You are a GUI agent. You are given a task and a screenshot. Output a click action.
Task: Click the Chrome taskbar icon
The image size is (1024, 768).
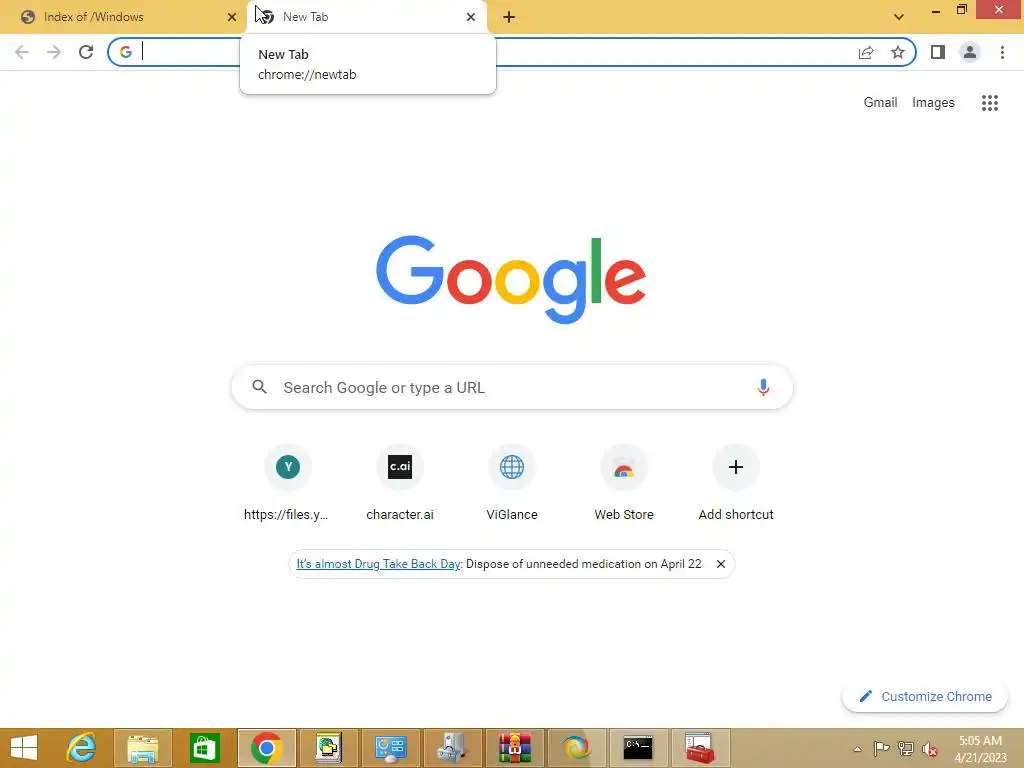point(266,748)
